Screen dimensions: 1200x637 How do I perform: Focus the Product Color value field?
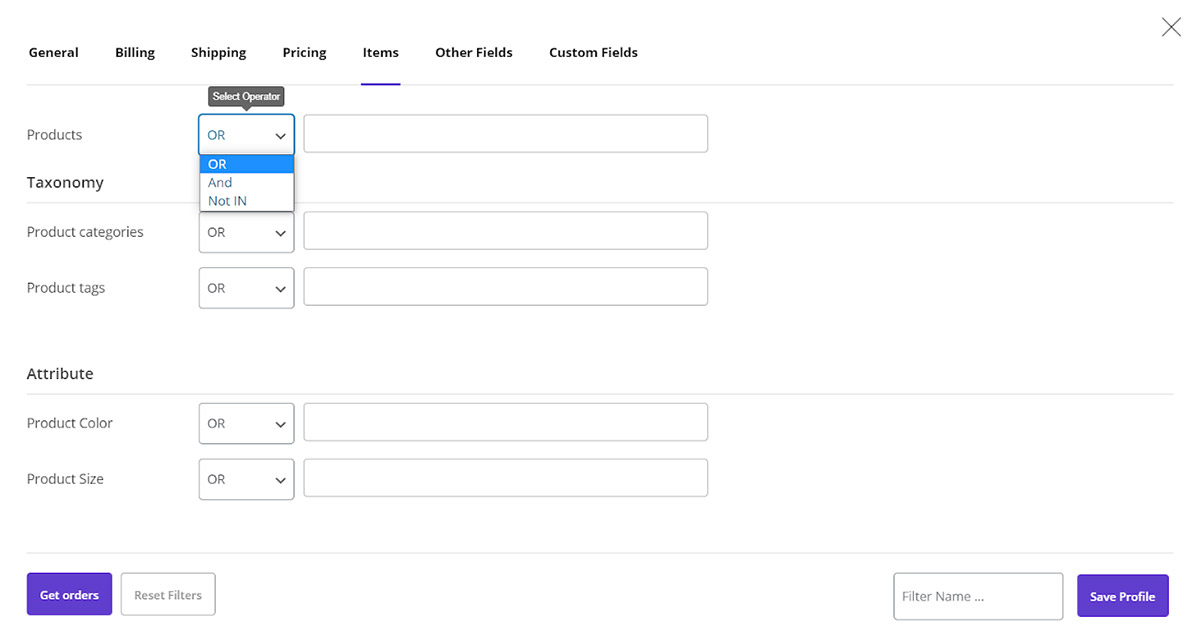(x=505, y=423)
